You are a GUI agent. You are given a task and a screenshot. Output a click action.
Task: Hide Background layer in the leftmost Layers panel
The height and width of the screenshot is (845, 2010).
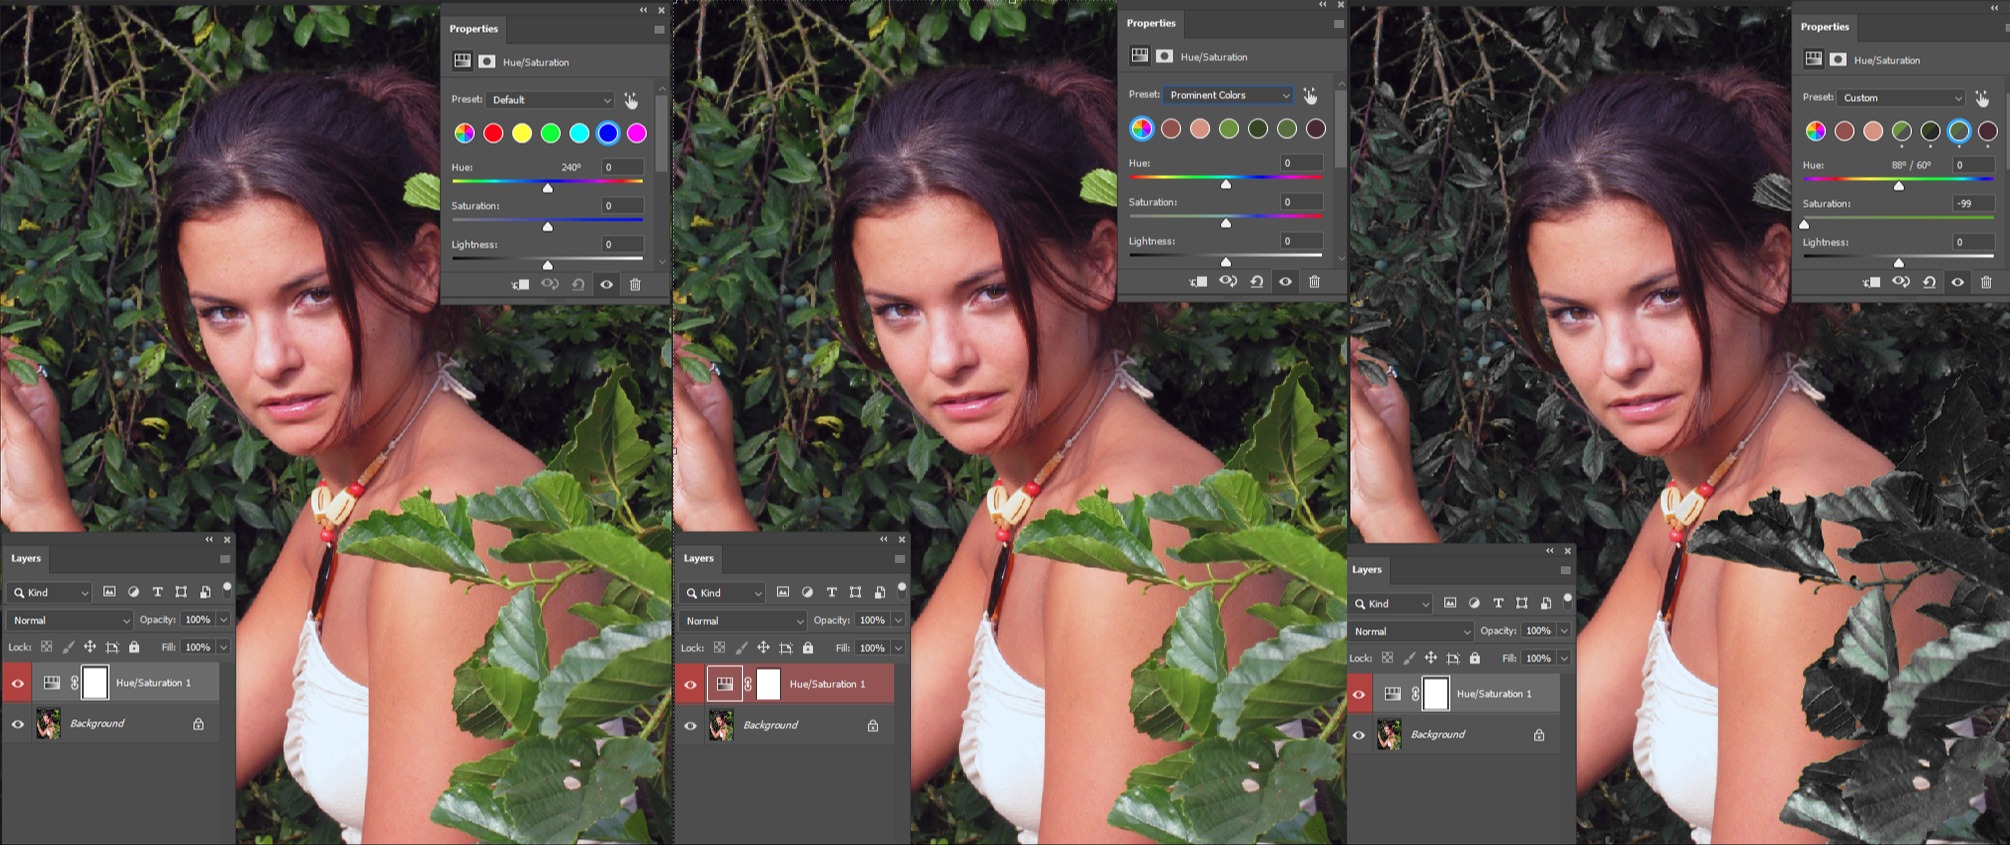[18, 724]
